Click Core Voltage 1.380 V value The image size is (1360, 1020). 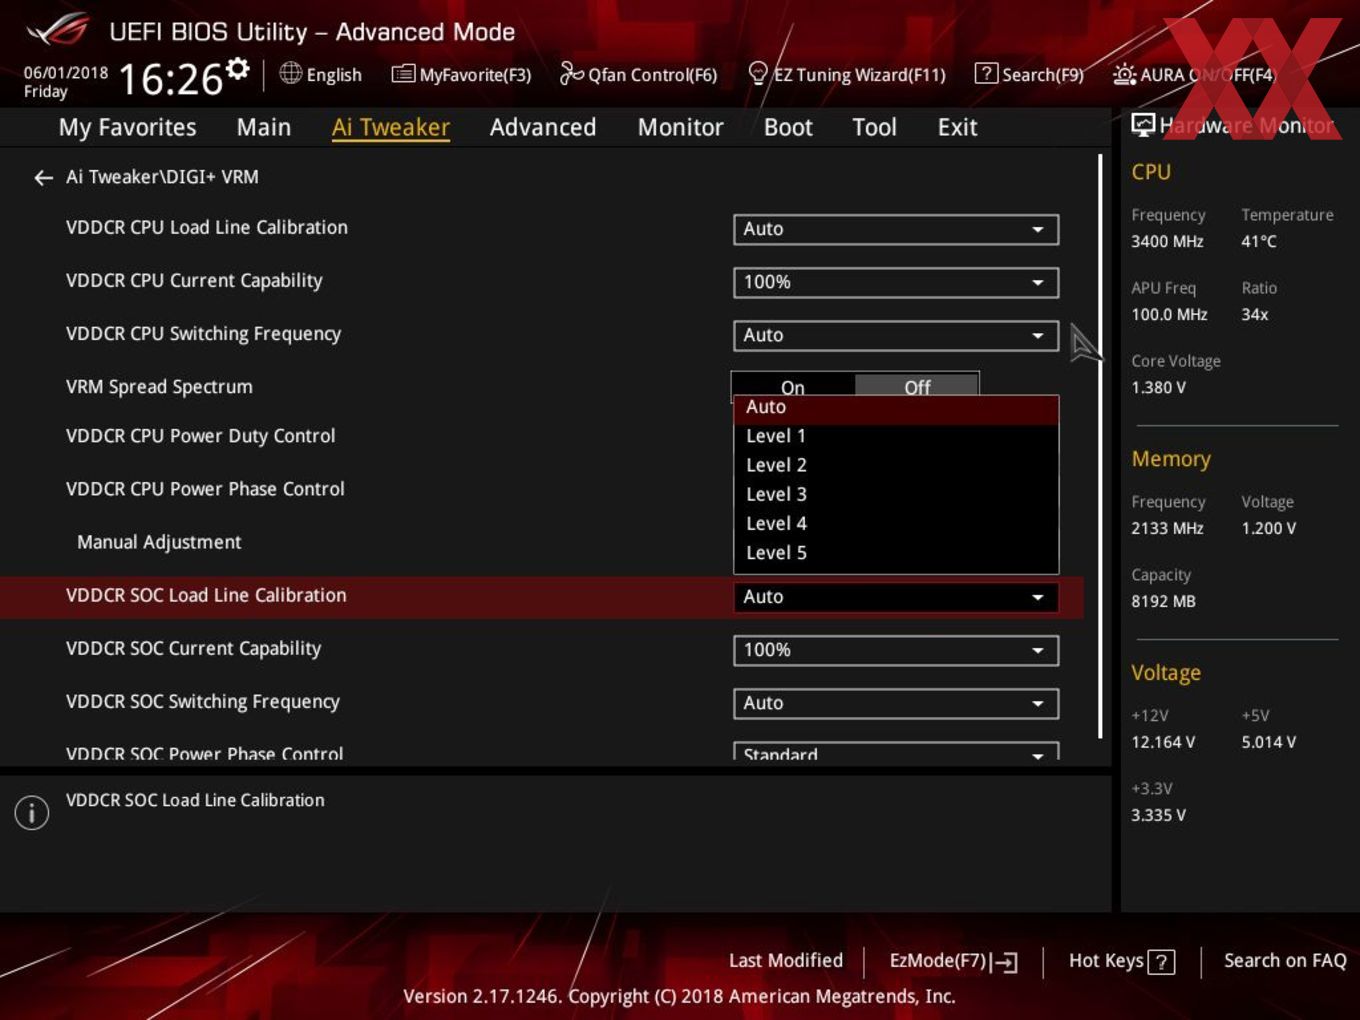click(x=1158, y=387)
